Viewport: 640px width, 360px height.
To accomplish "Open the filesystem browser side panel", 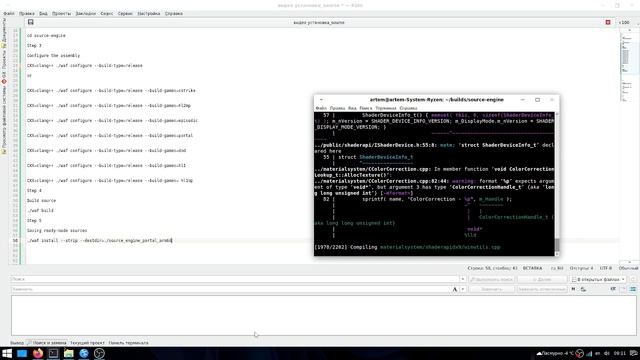I will coord(4,120).
